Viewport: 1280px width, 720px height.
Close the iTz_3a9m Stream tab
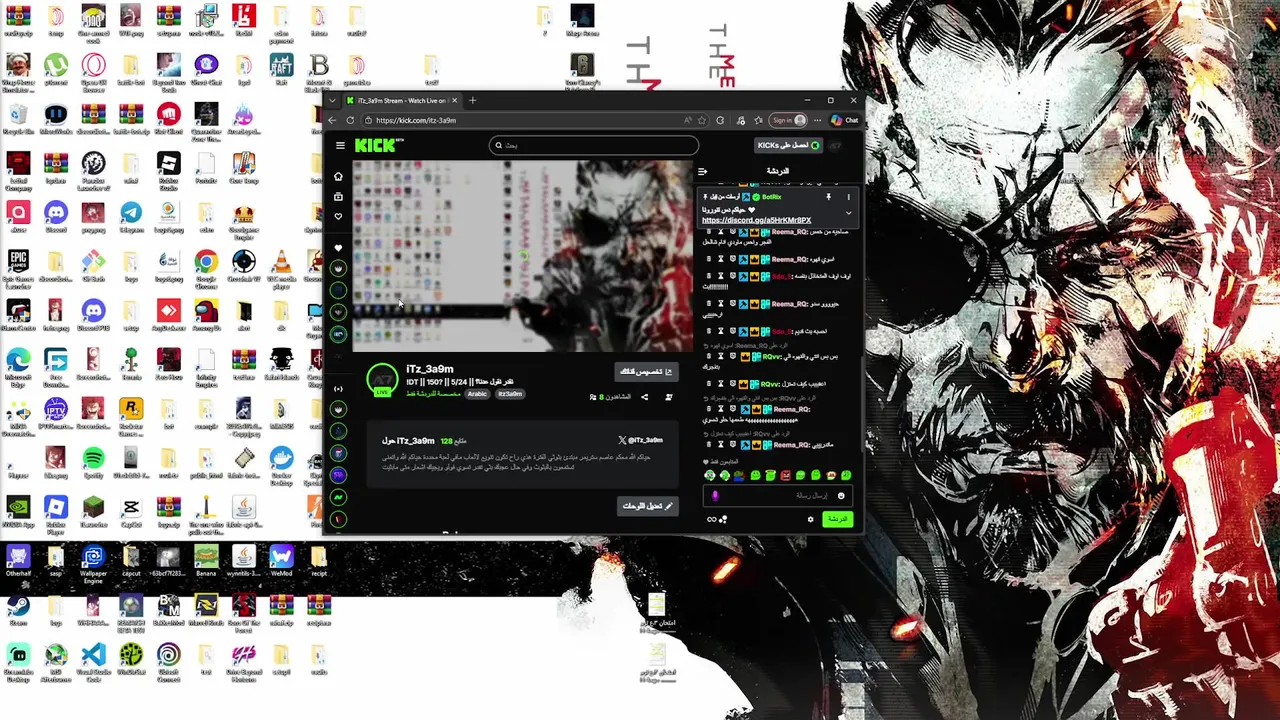[455, 100]
